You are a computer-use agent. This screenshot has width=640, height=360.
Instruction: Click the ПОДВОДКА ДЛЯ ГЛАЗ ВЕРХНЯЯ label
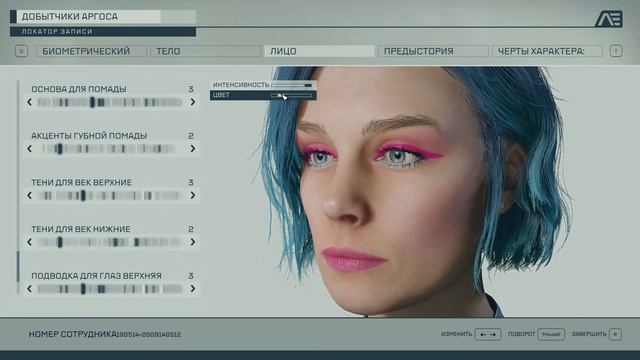[96, 276]
